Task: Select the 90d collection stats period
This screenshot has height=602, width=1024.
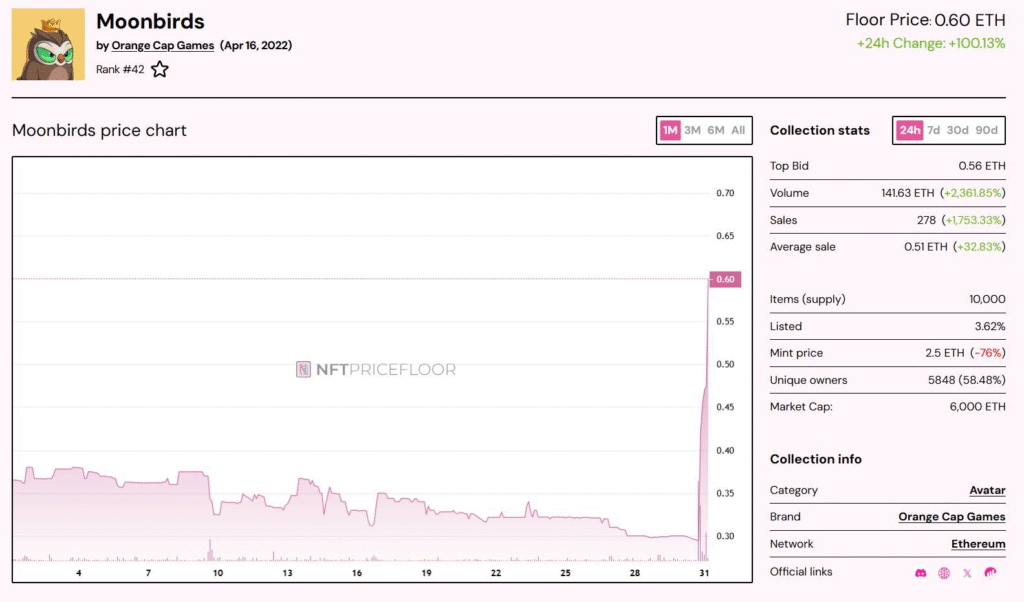Action: [986, 131]
